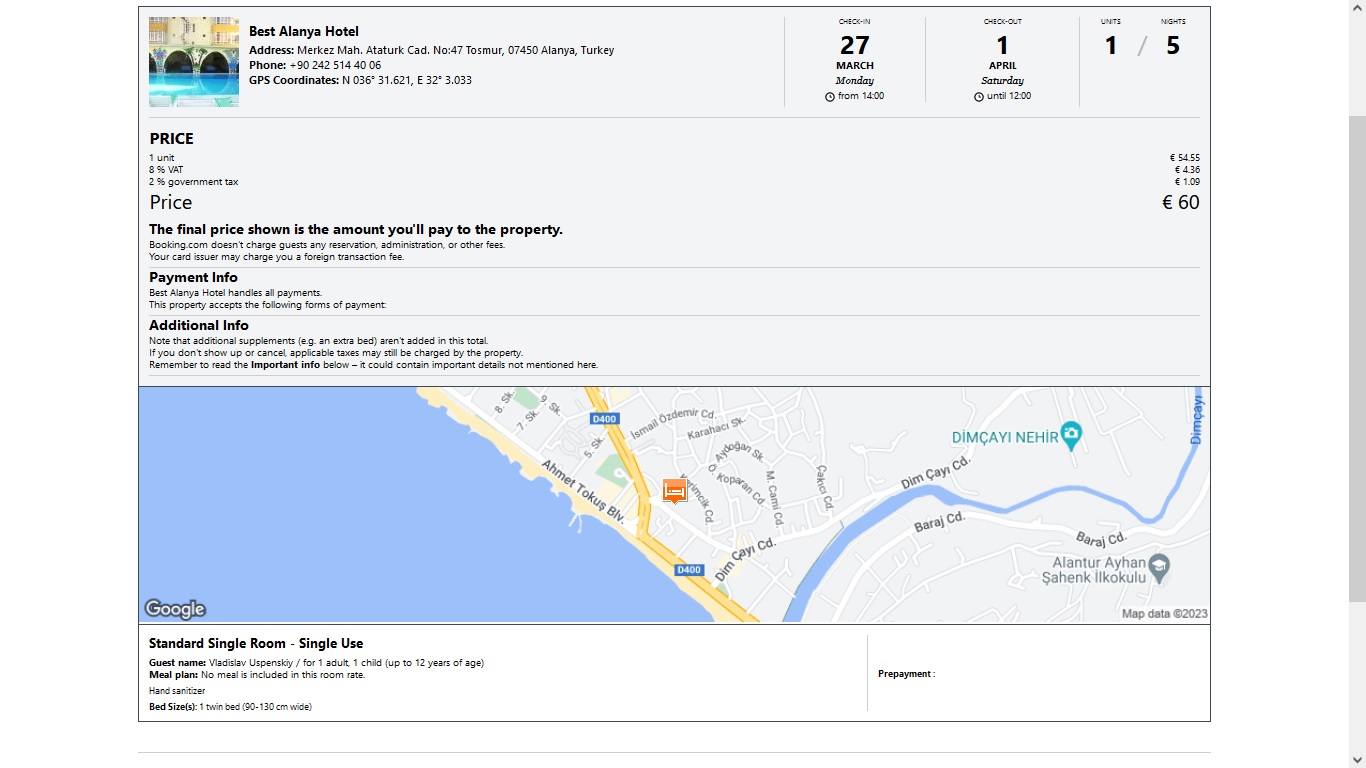
Task: Click the GPS Coordinates line
Action: click(360, 80)
